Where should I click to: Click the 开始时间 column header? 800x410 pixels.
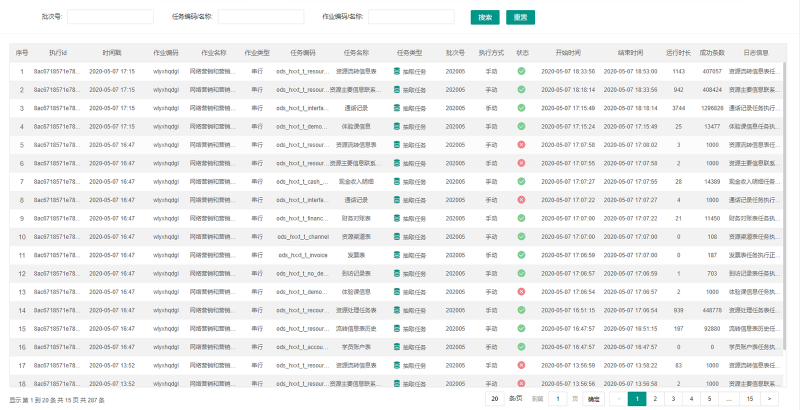coord(568,53)
